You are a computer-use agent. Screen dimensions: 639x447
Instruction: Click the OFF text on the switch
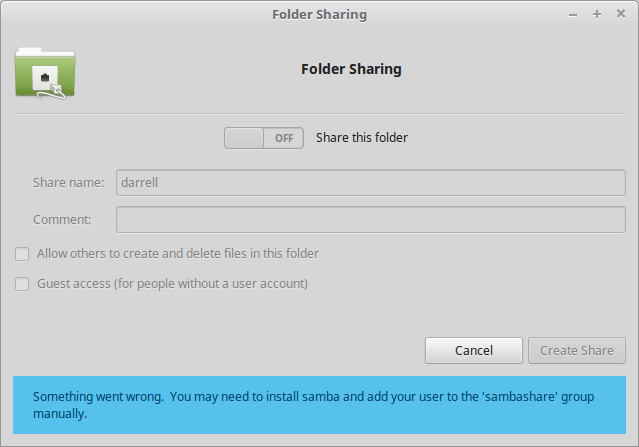284,138
